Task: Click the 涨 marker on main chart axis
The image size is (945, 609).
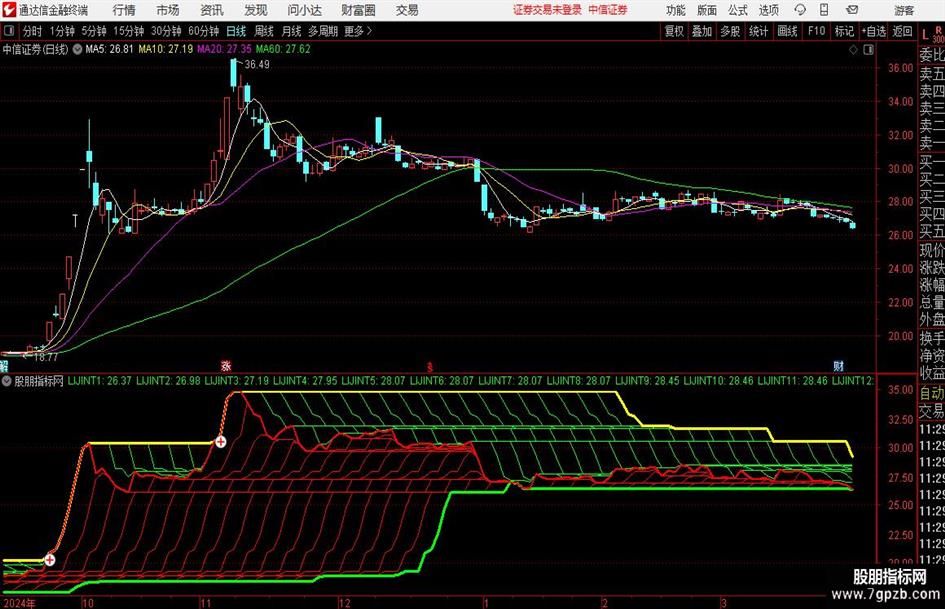Action: click(226, 365)
